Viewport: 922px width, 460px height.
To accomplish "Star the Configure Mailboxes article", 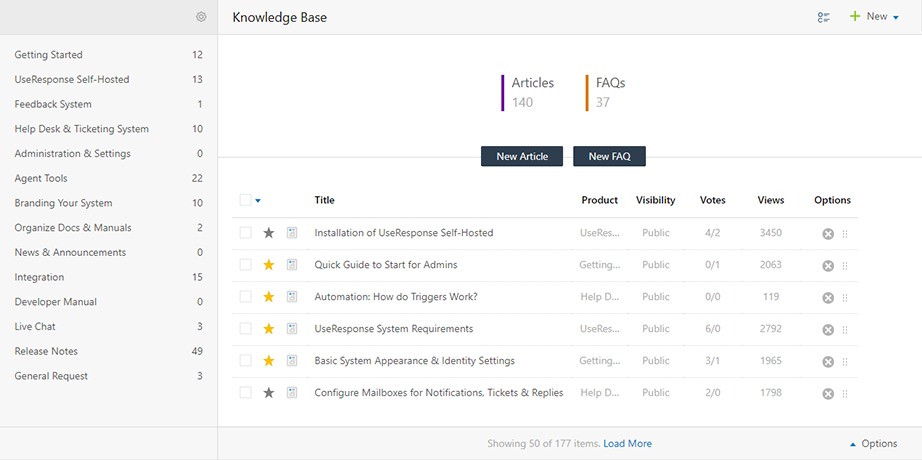I will (269, 392).
